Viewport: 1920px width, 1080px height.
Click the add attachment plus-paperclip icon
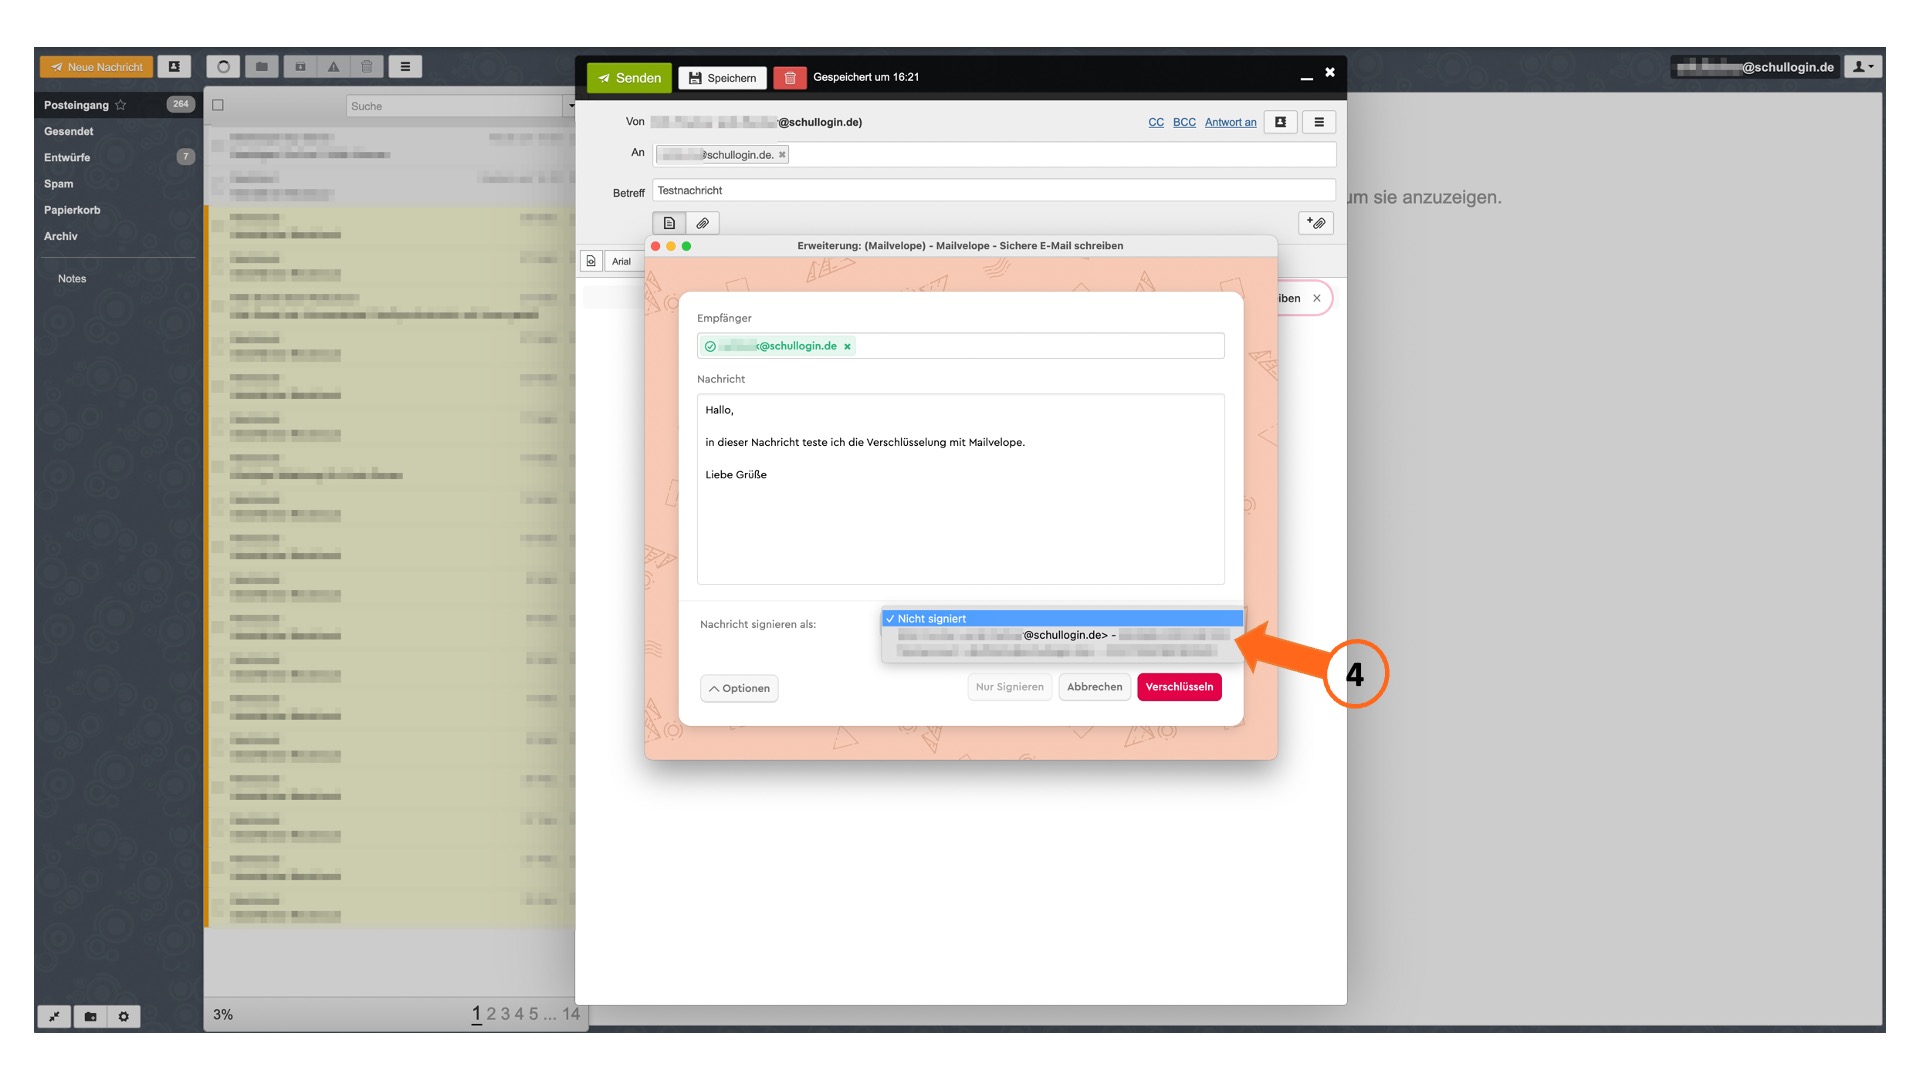point(1316,223)
